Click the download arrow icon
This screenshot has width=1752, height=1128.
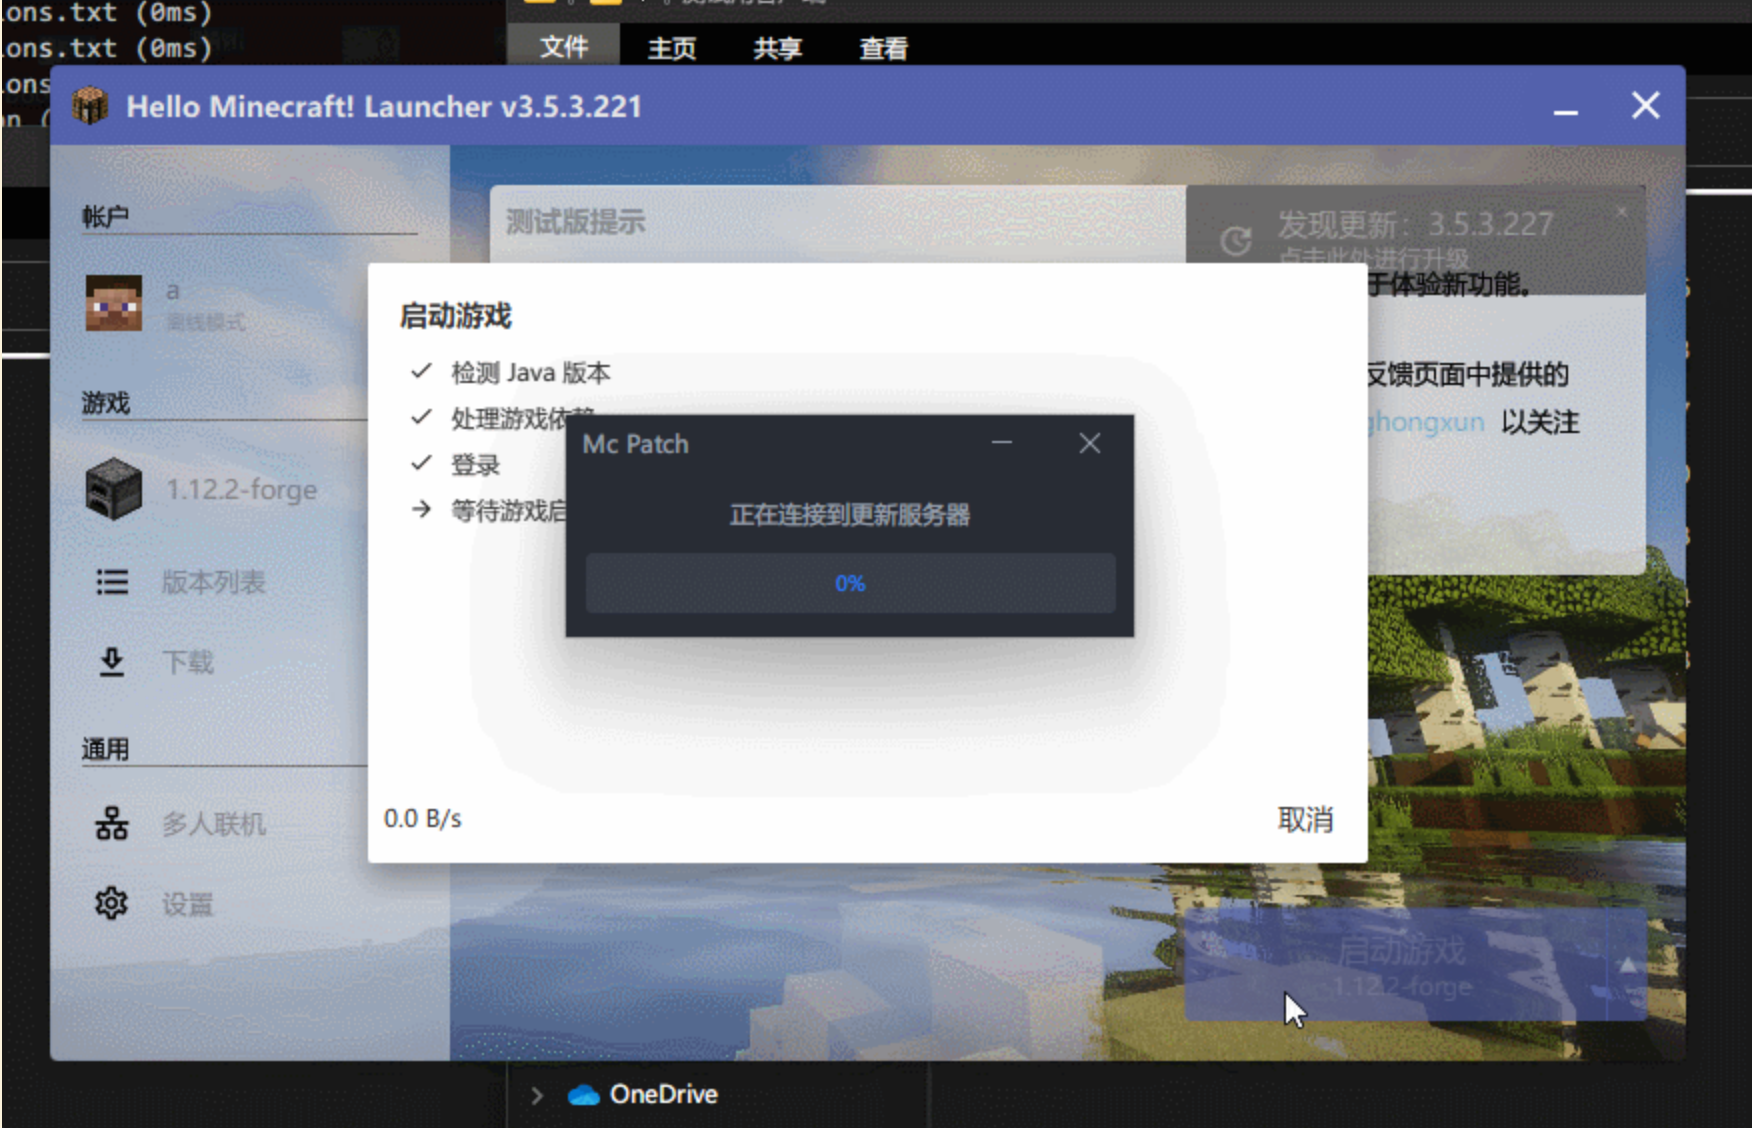[x=112, y=662]
